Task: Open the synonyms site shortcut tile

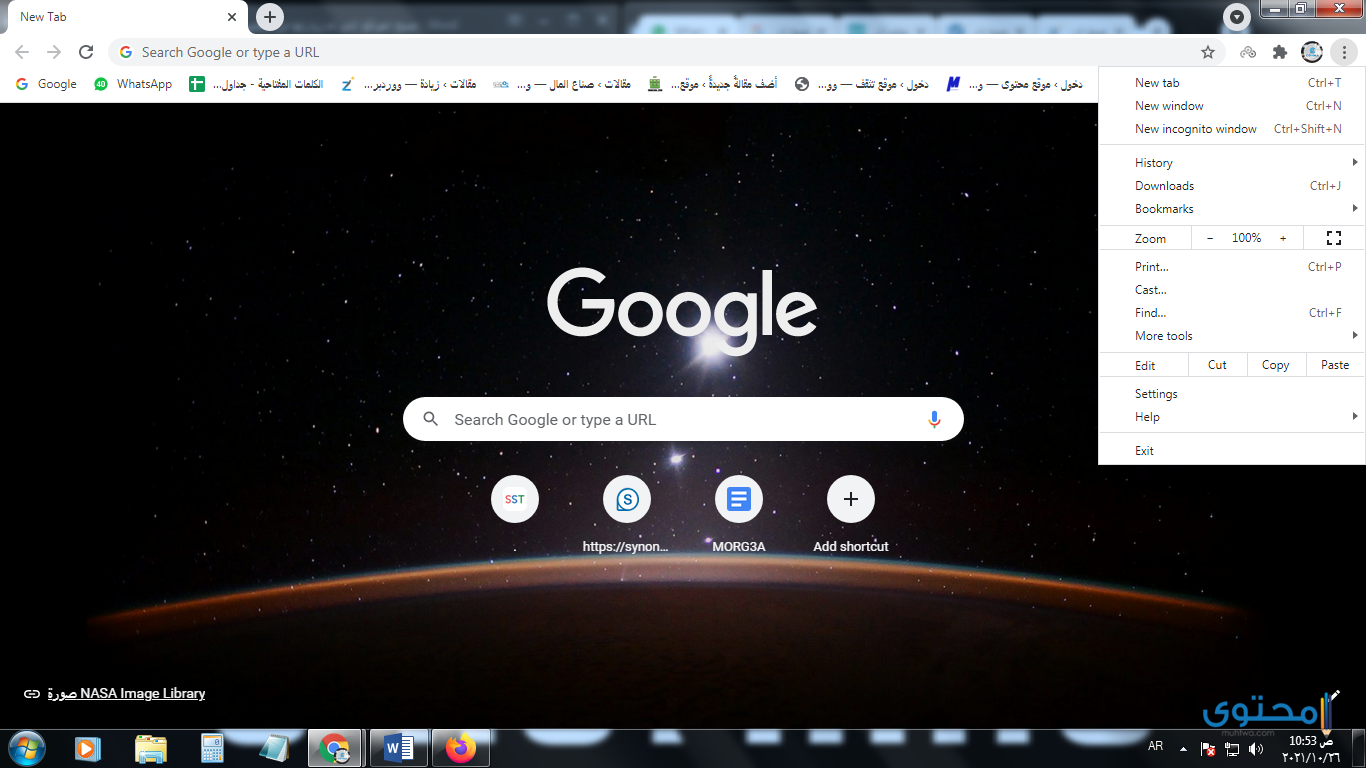Action: 627,499
